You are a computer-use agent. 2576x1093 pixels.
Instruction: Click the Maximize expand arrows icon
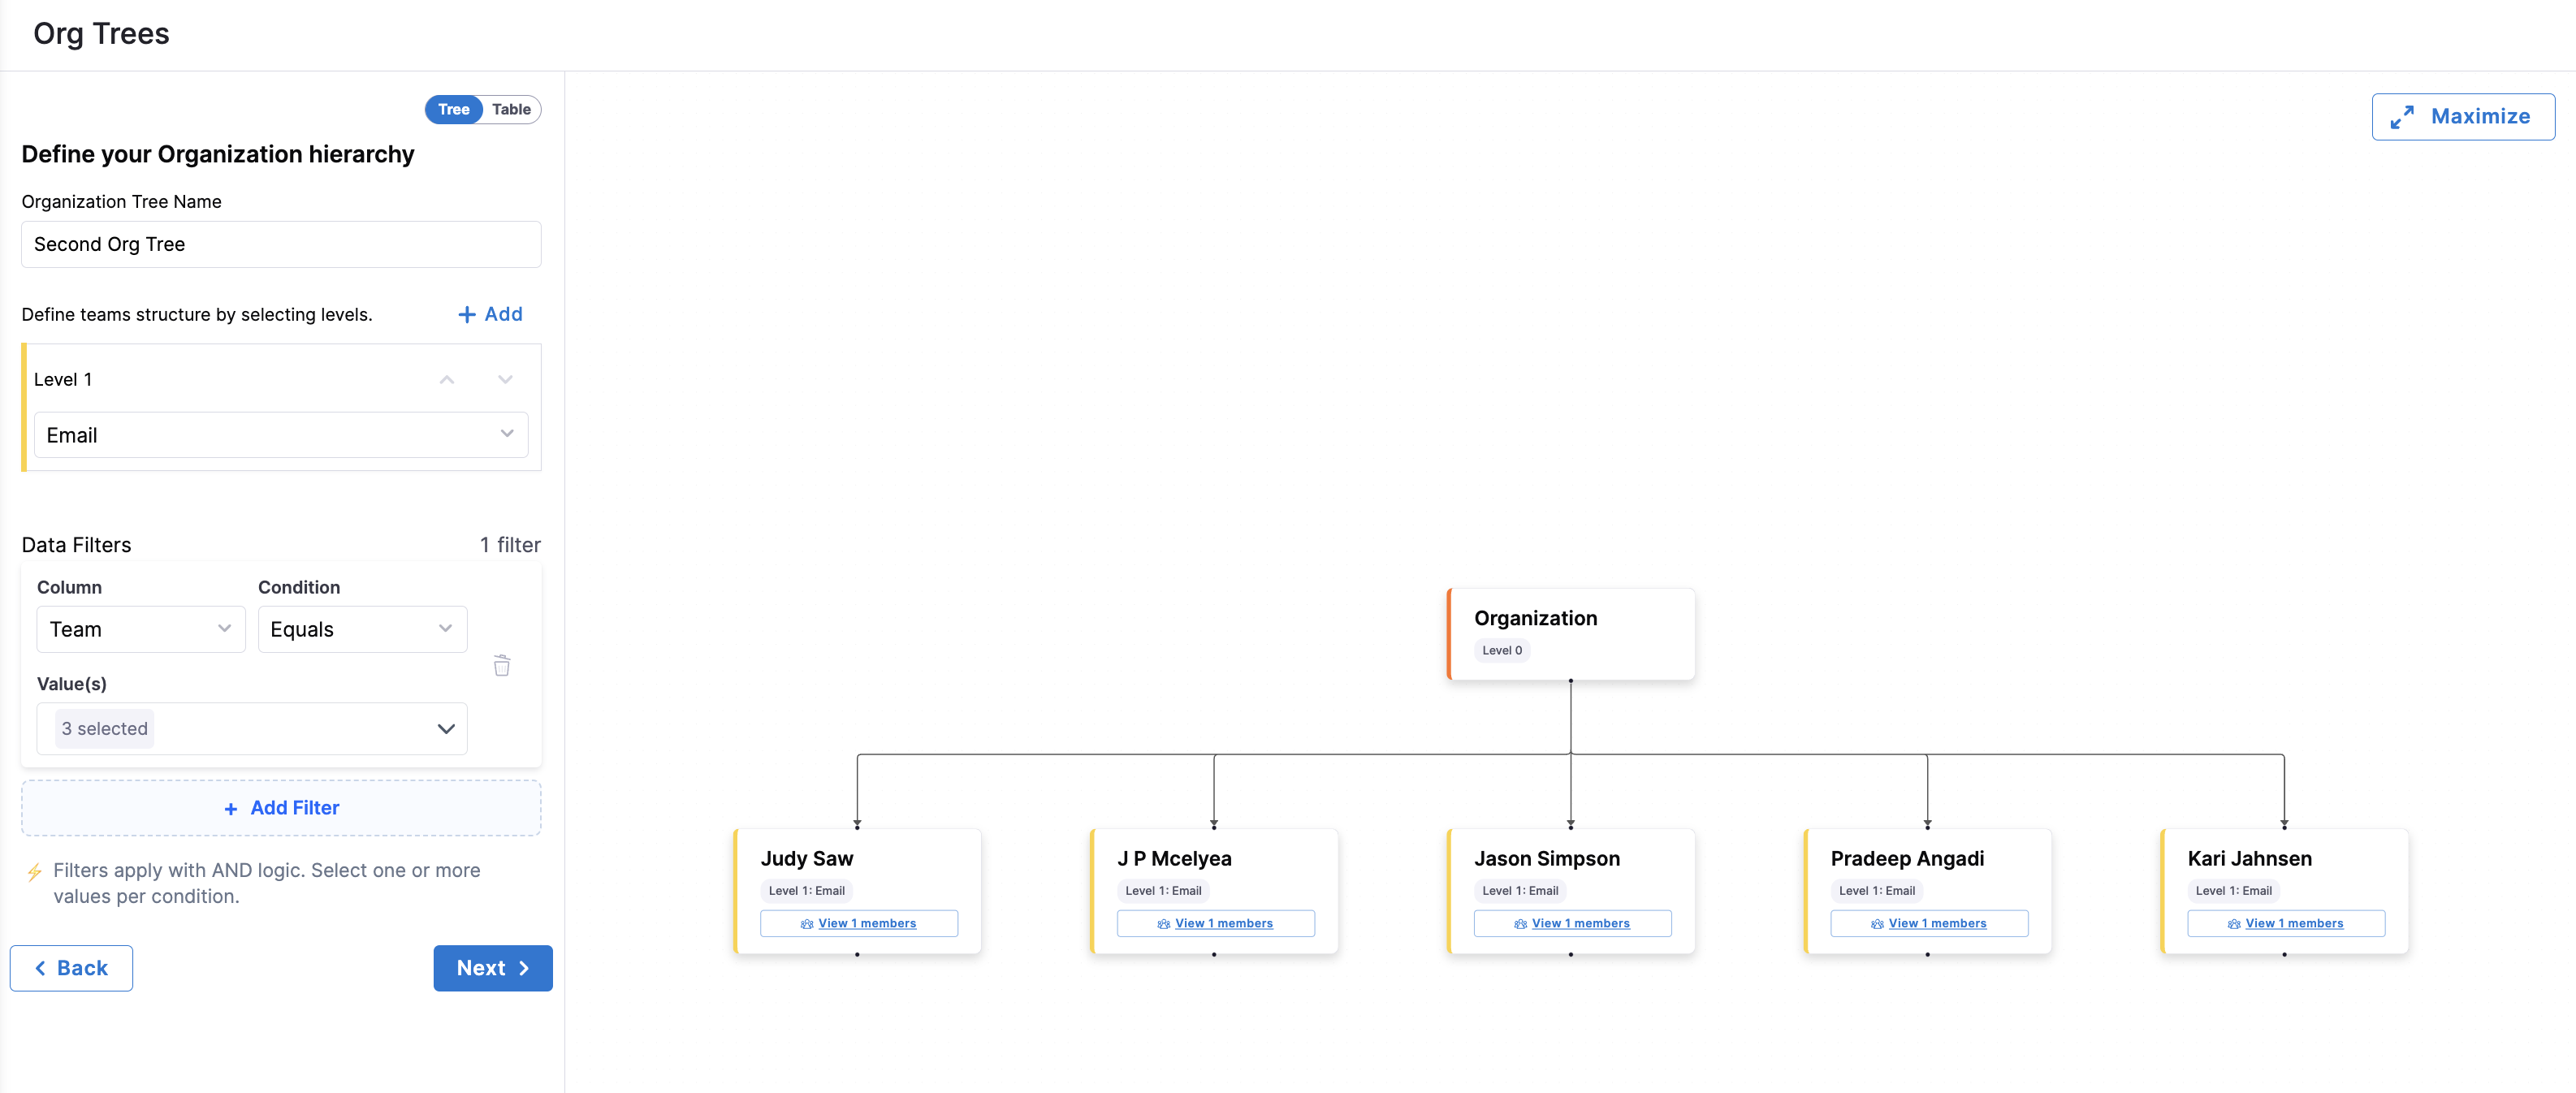pos(2402,117)
